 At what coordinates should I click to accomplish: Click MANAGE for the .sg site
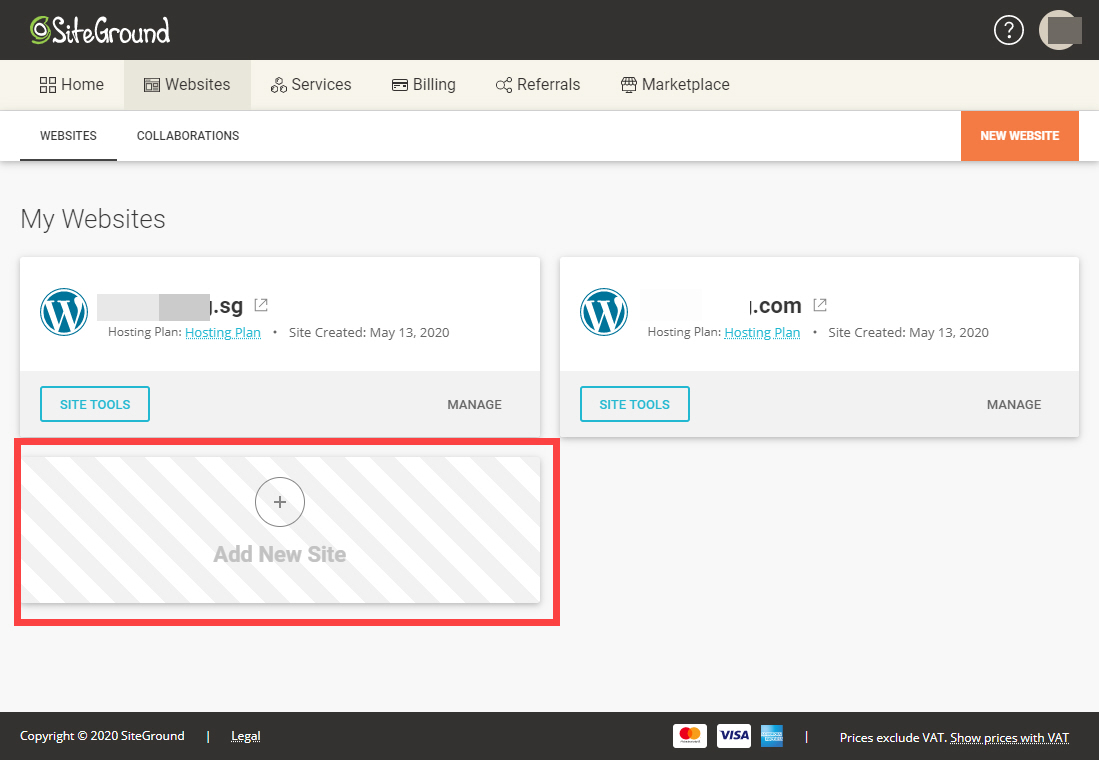pyautogui.click(x=475, y=405)
